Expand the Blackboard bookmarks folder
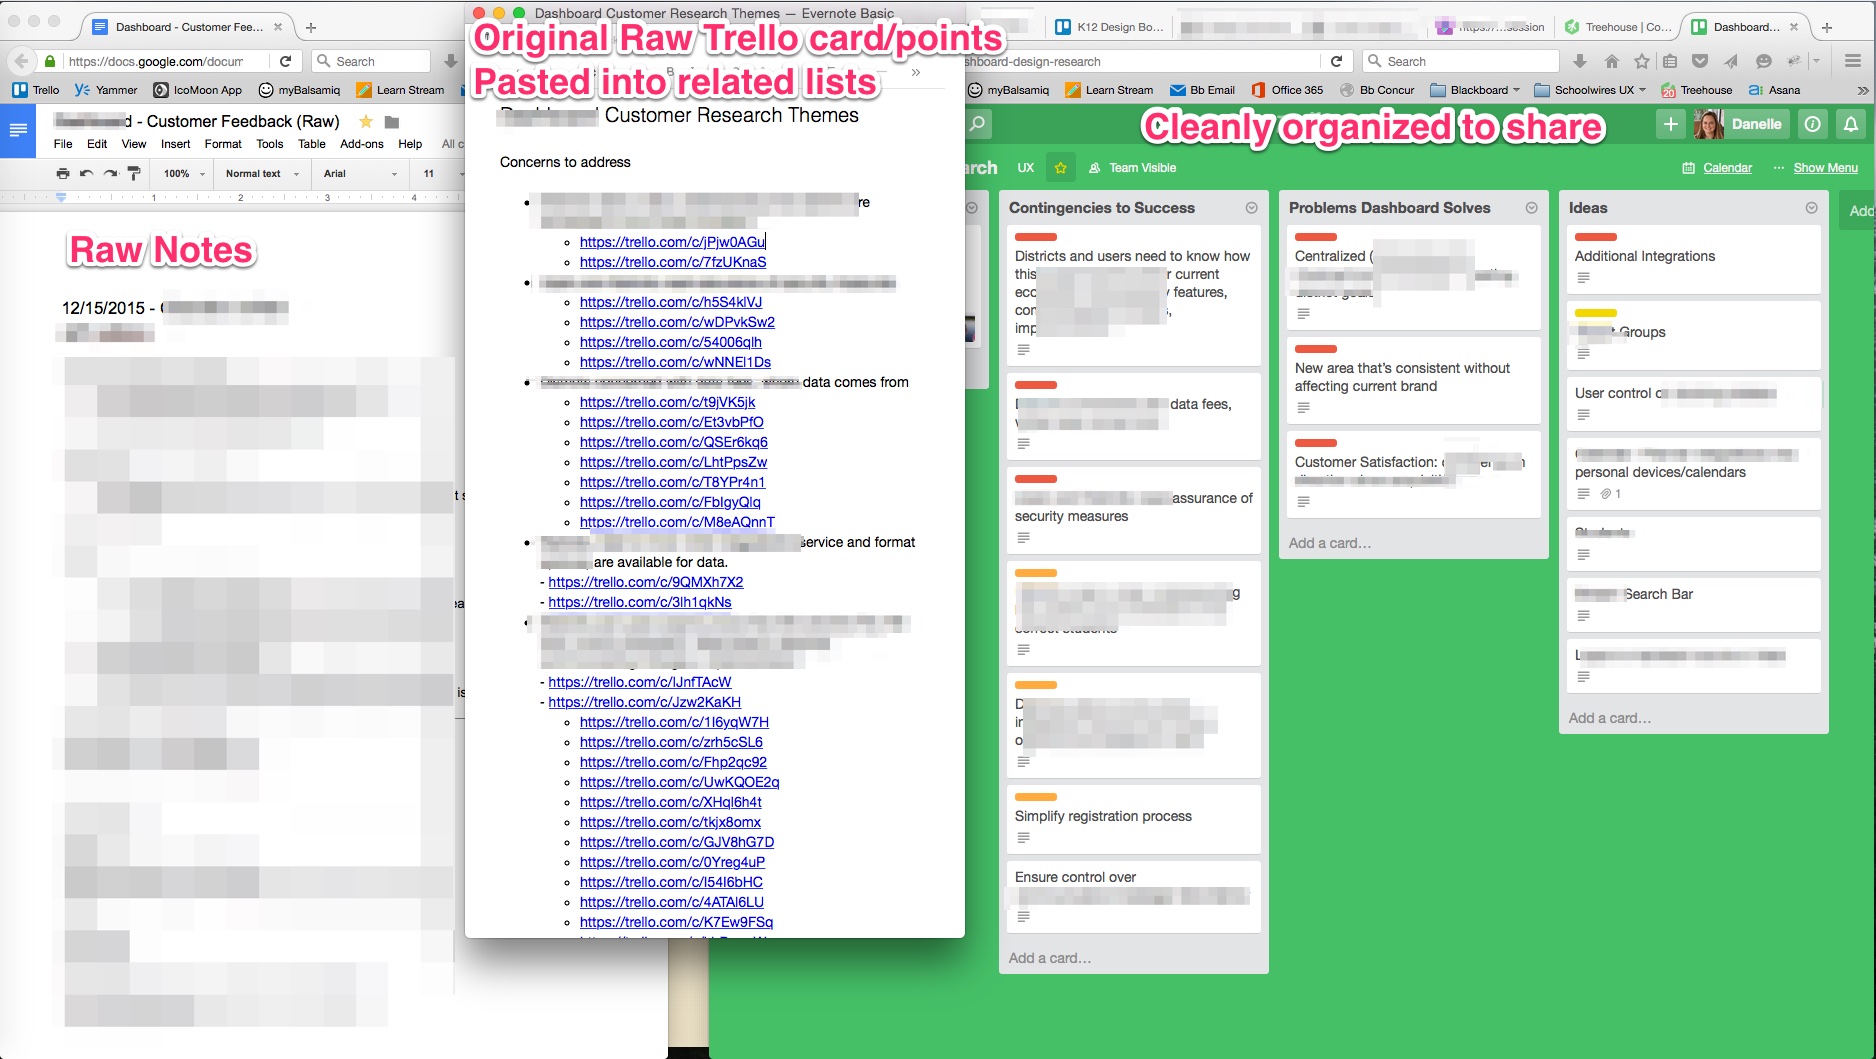1876x1059 pixels. pyautogui.click(x=1475, y=90)
